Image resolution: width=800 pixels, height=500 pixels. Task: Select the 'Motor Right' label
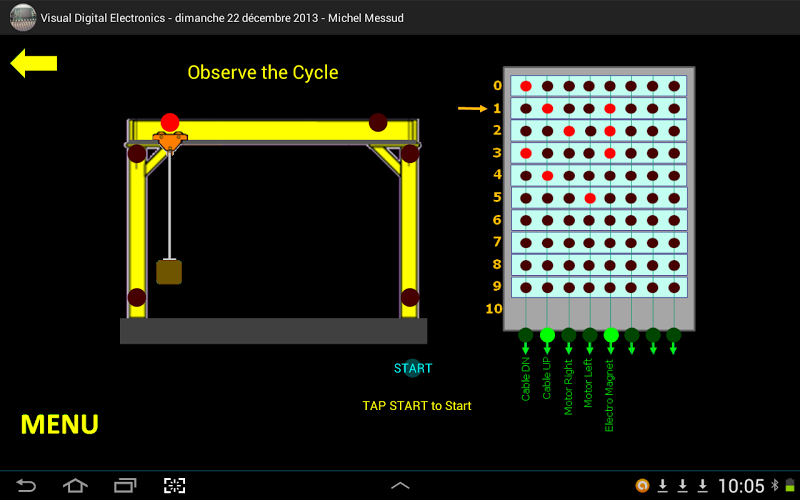(568, 387)
